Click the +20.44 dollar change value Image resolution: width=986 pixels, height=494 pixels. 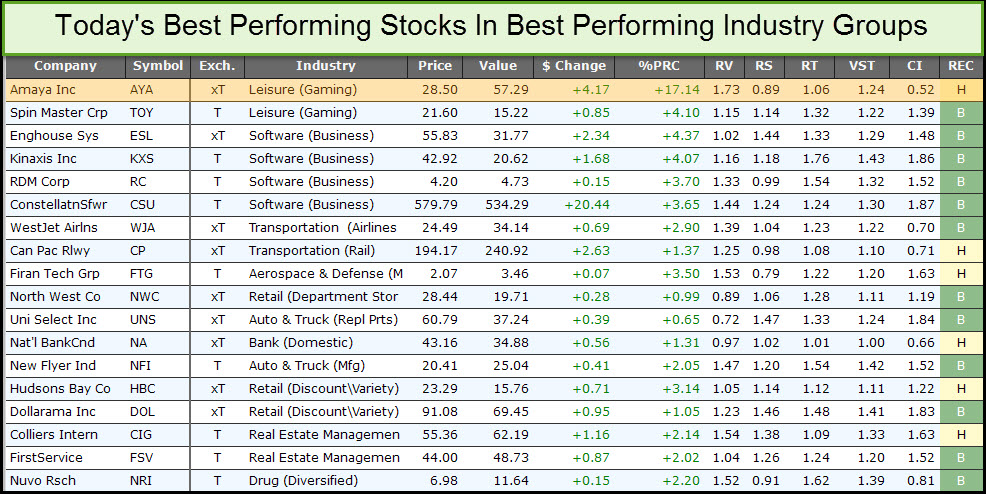pyautogui.click(x=587, y=205)
